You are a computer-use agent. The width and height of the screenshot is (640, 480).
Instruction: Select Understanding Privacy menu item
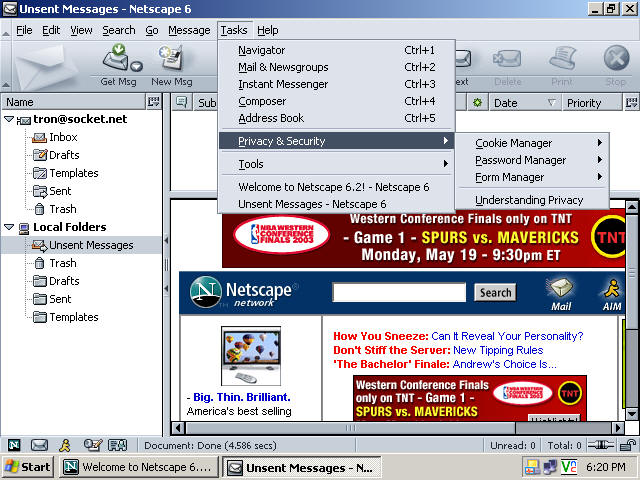coord(532,200)
